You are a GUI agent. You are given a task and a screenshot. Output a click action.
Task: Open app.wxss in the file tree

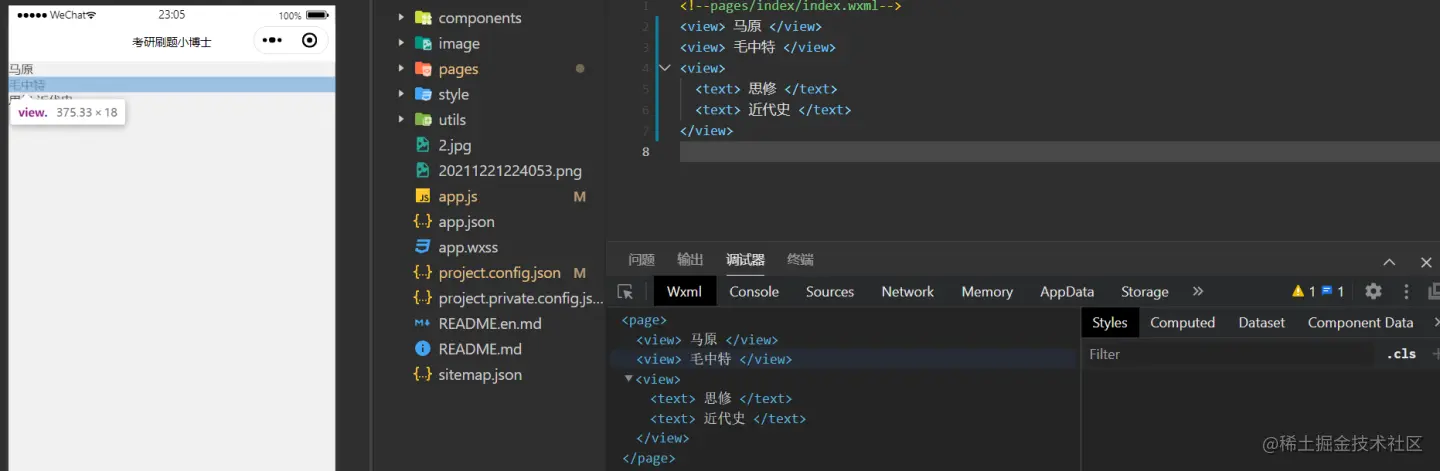point(468,247)
